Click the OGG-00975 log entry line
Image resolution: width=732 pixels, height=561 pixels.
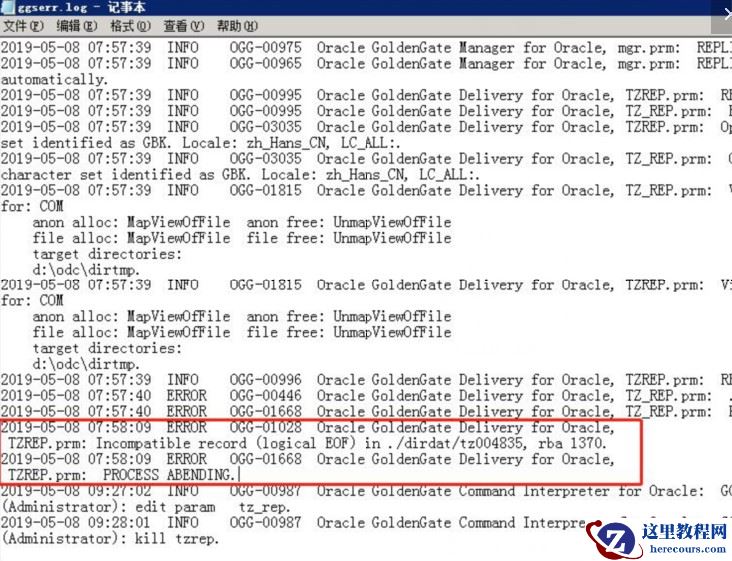(x=366, y=48)
